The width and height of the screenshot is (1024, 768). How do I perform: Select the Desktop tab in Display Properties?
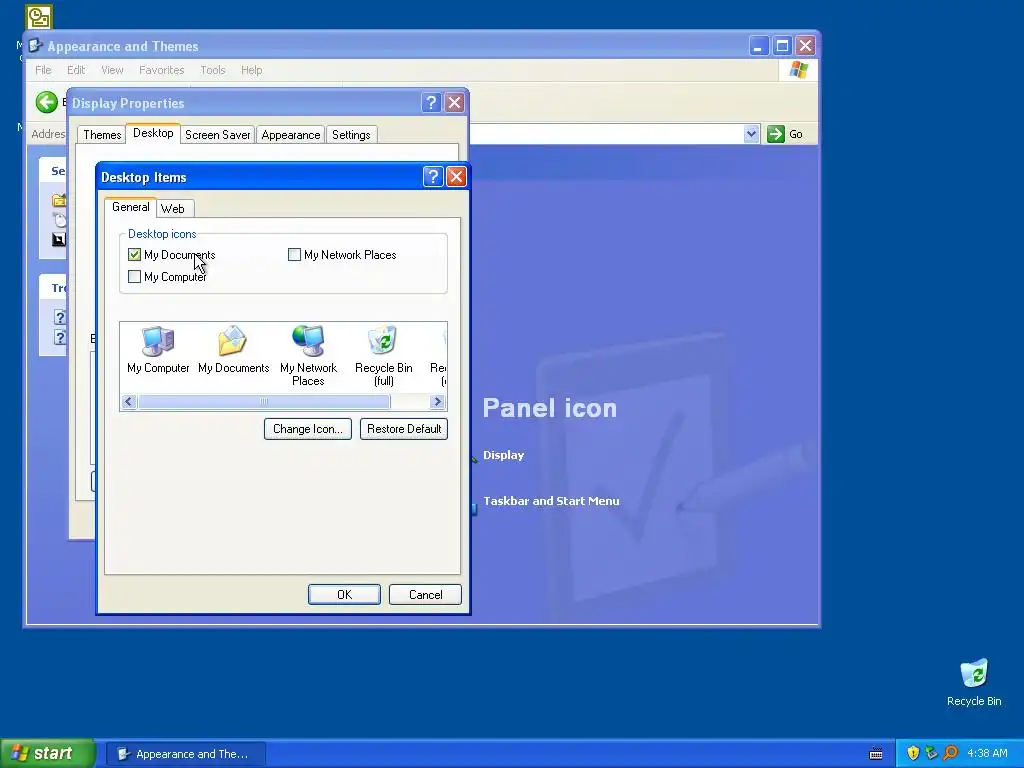click(x=153, y=133)
